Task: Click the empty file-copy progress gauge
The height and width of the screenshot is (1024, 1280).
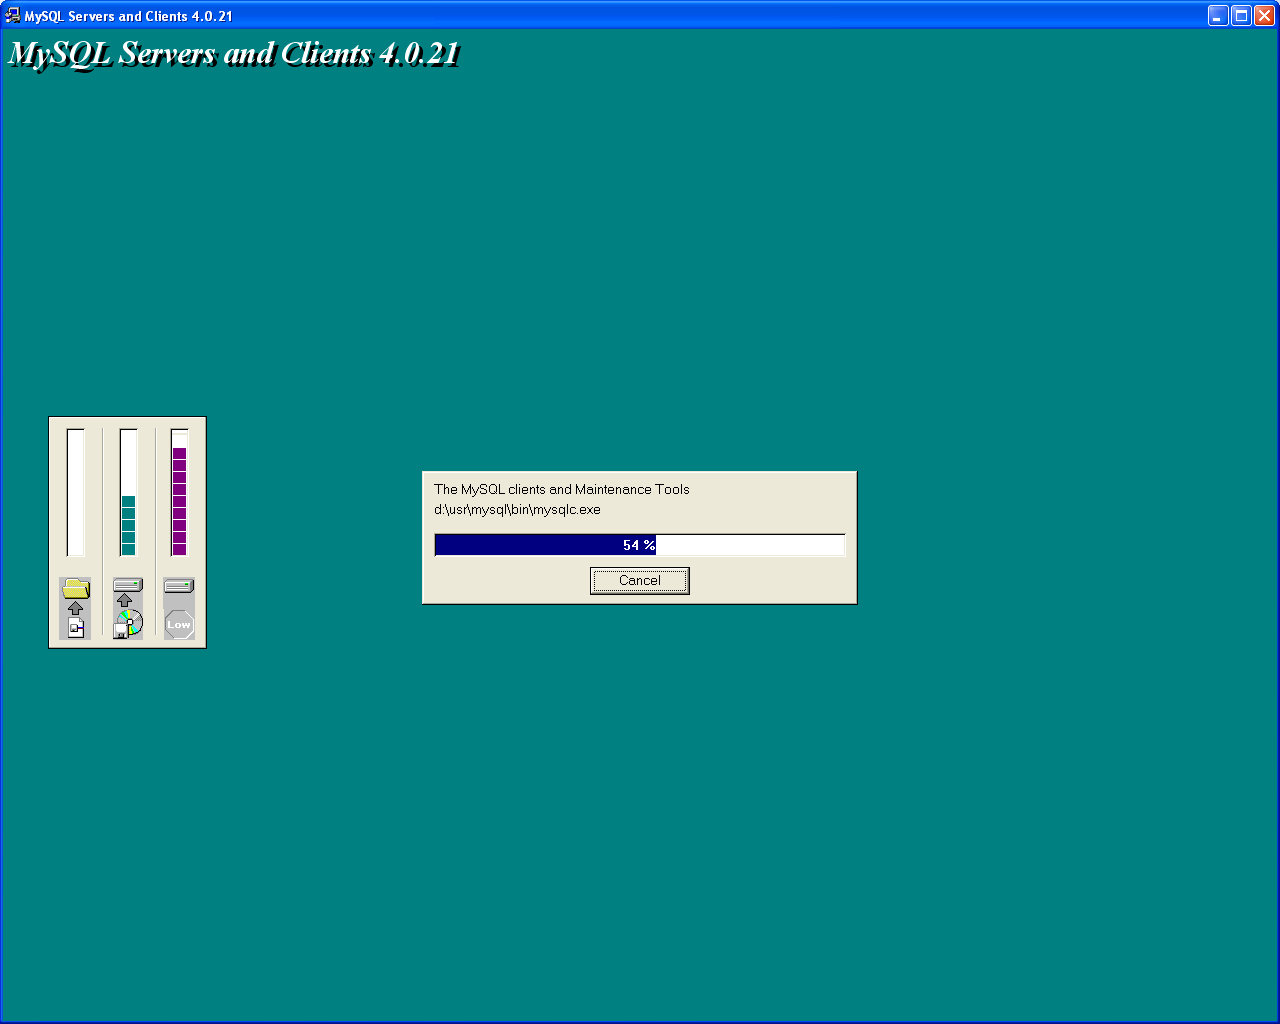Action: pos(76,492)
